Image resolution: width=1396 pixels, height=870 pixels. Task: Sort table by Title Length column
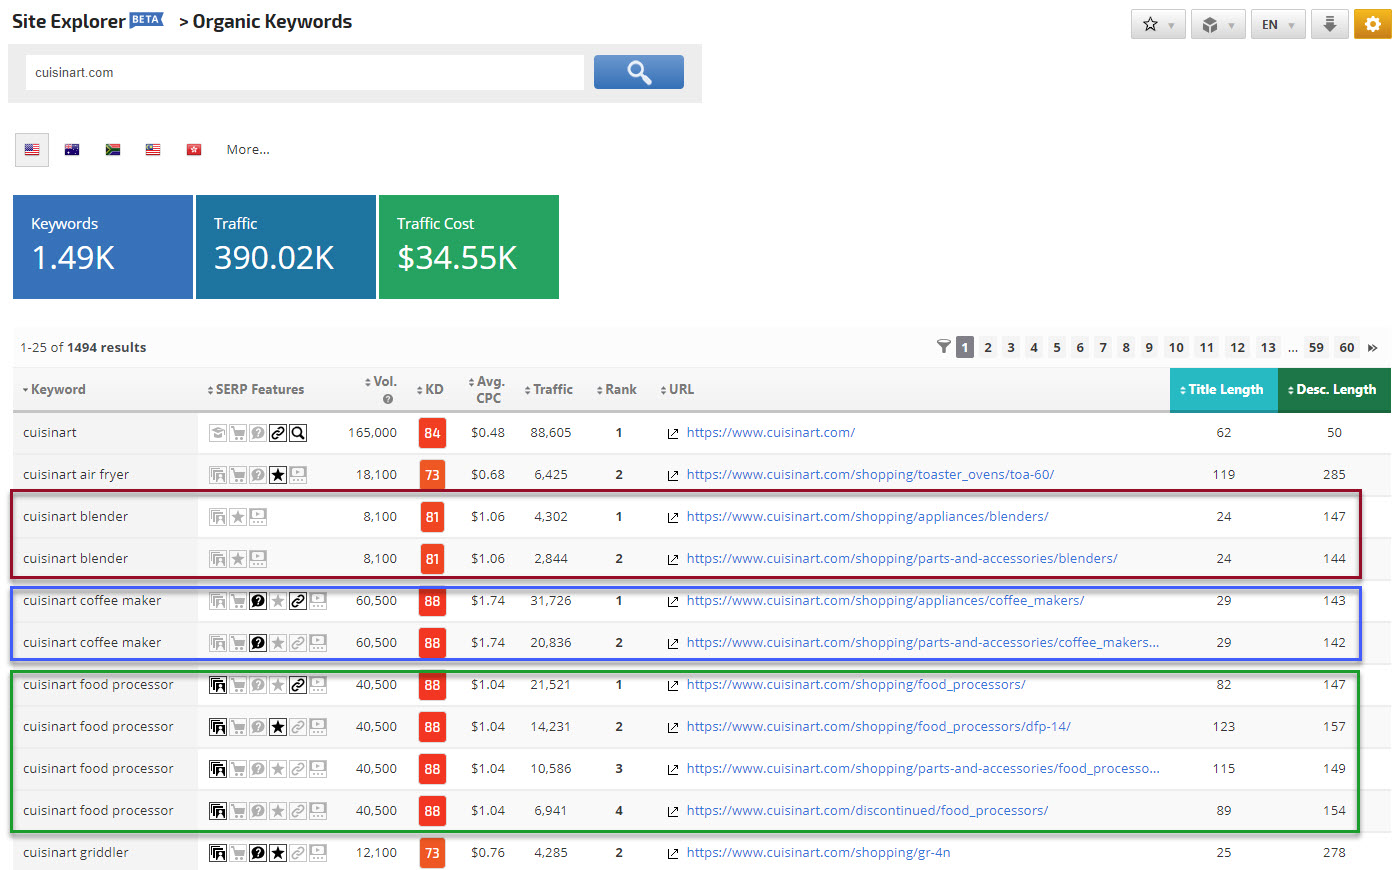[x=1223, y=390]
